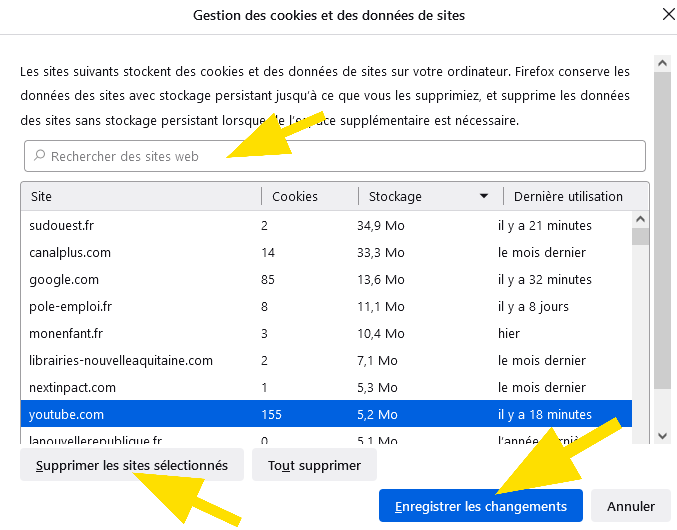Click 'Supprimer les sites sélectionnés' button
This screenshot has height=530, width=677.
(132, 465)
